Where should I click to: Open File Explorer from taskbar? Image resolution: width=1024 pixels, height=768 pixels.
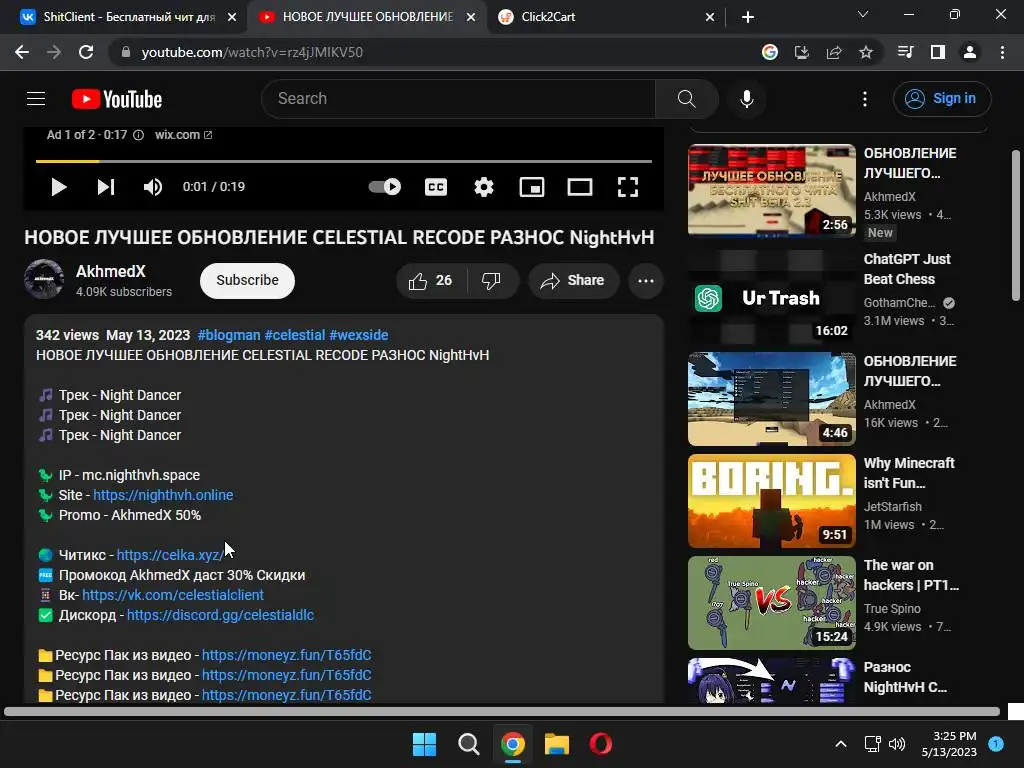click(557, 744)
